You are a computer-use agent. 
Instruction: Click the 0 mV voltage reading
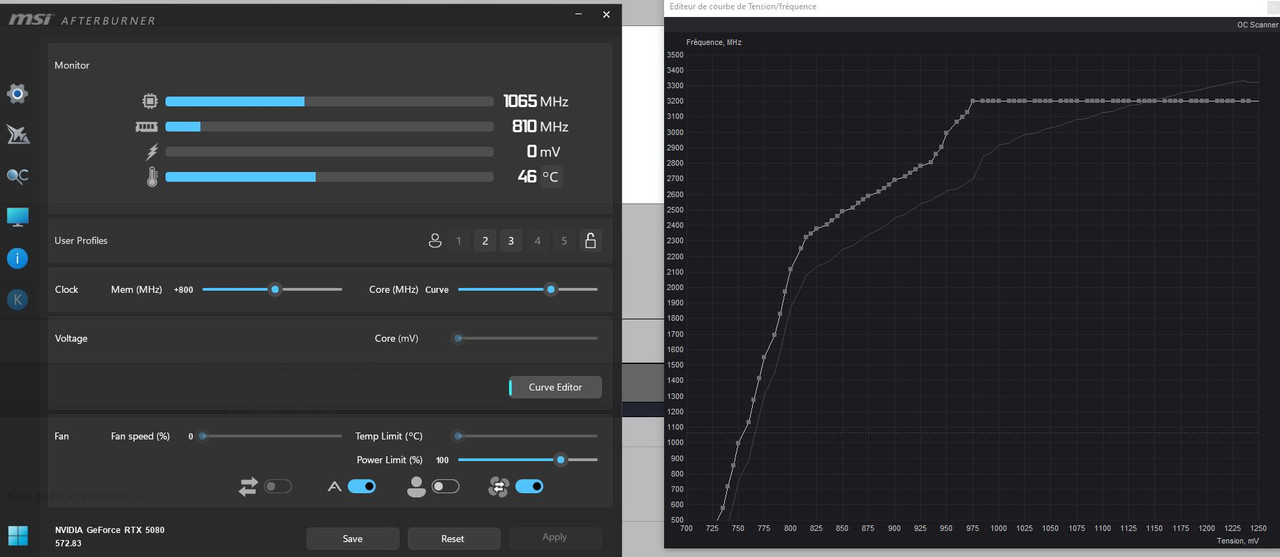[543, 152]
